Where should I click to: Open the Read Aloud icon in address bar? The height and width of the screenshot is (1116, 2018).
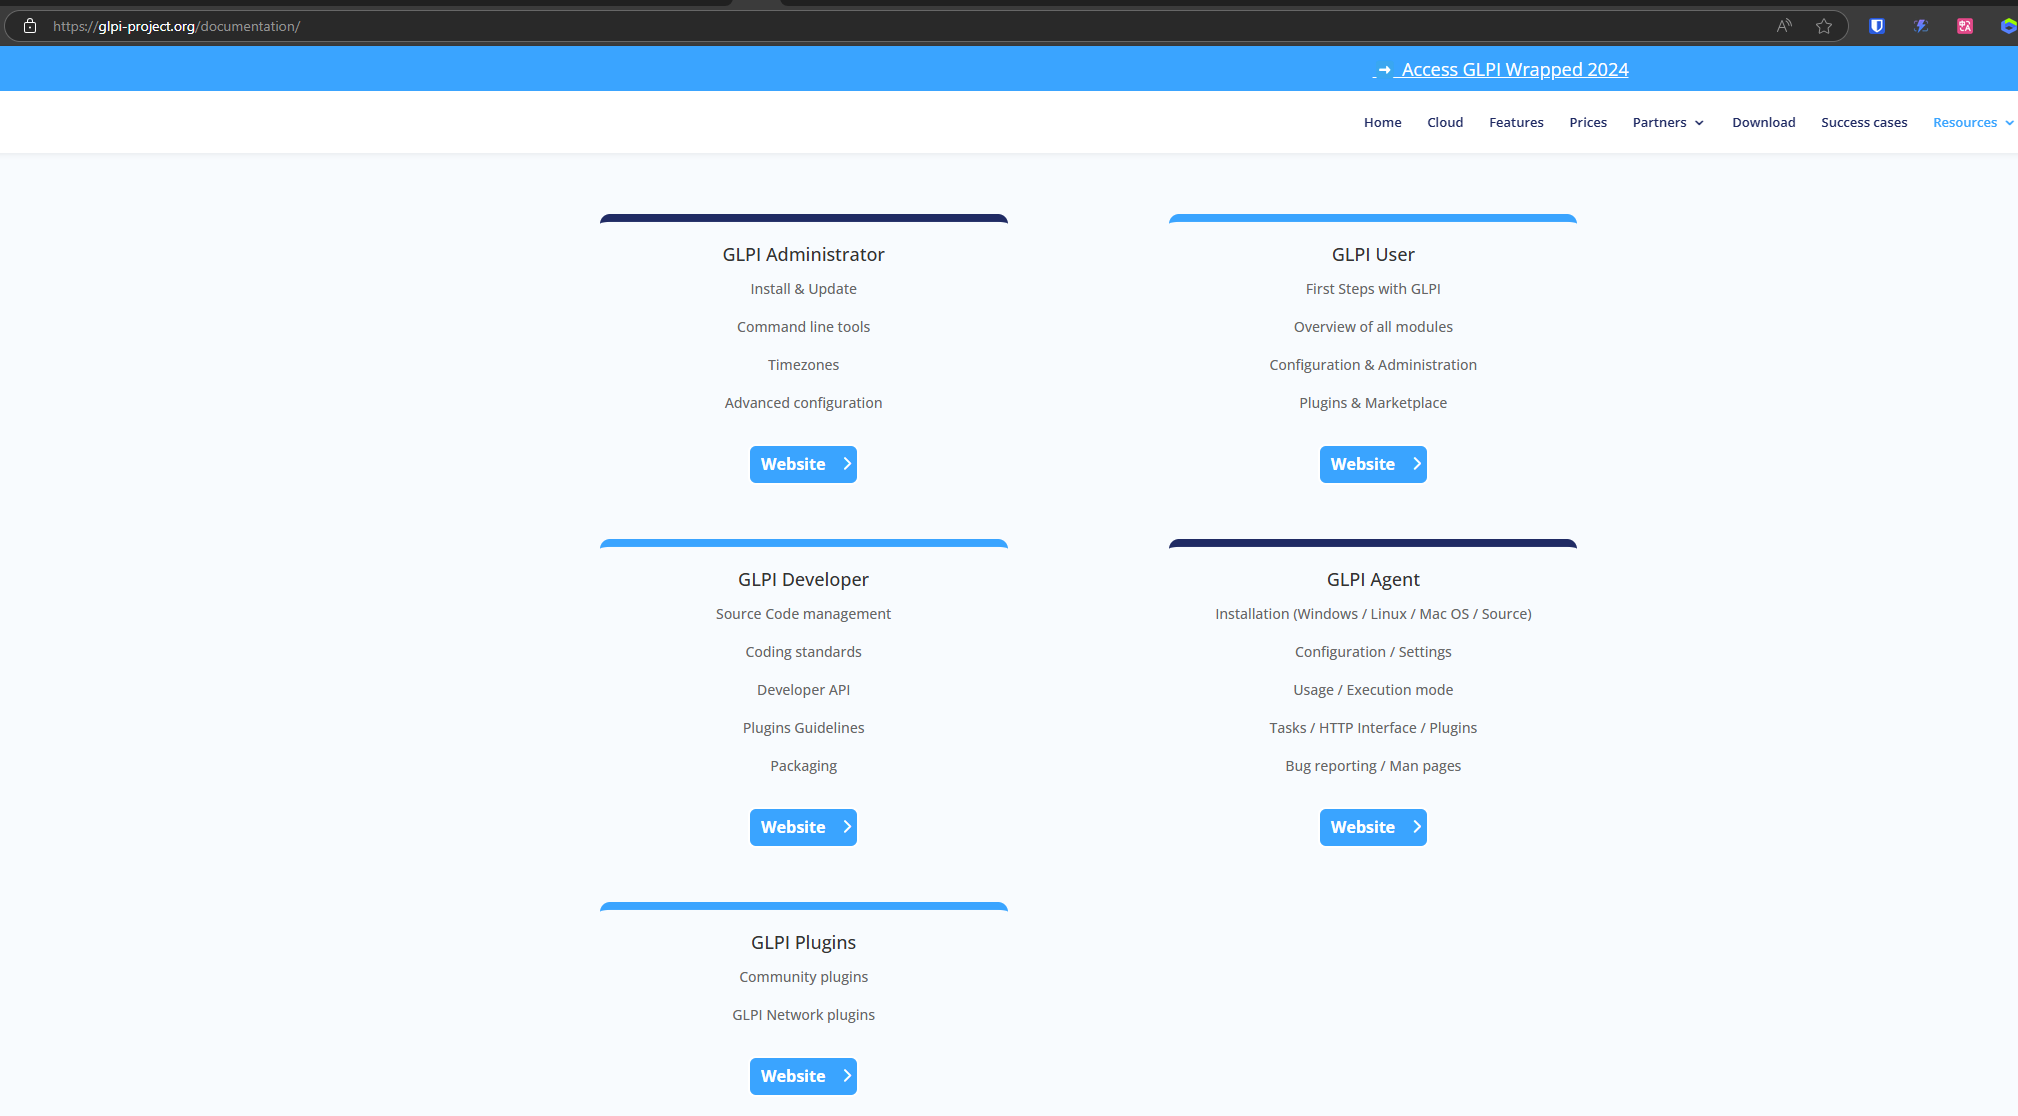pos(1784,26)
